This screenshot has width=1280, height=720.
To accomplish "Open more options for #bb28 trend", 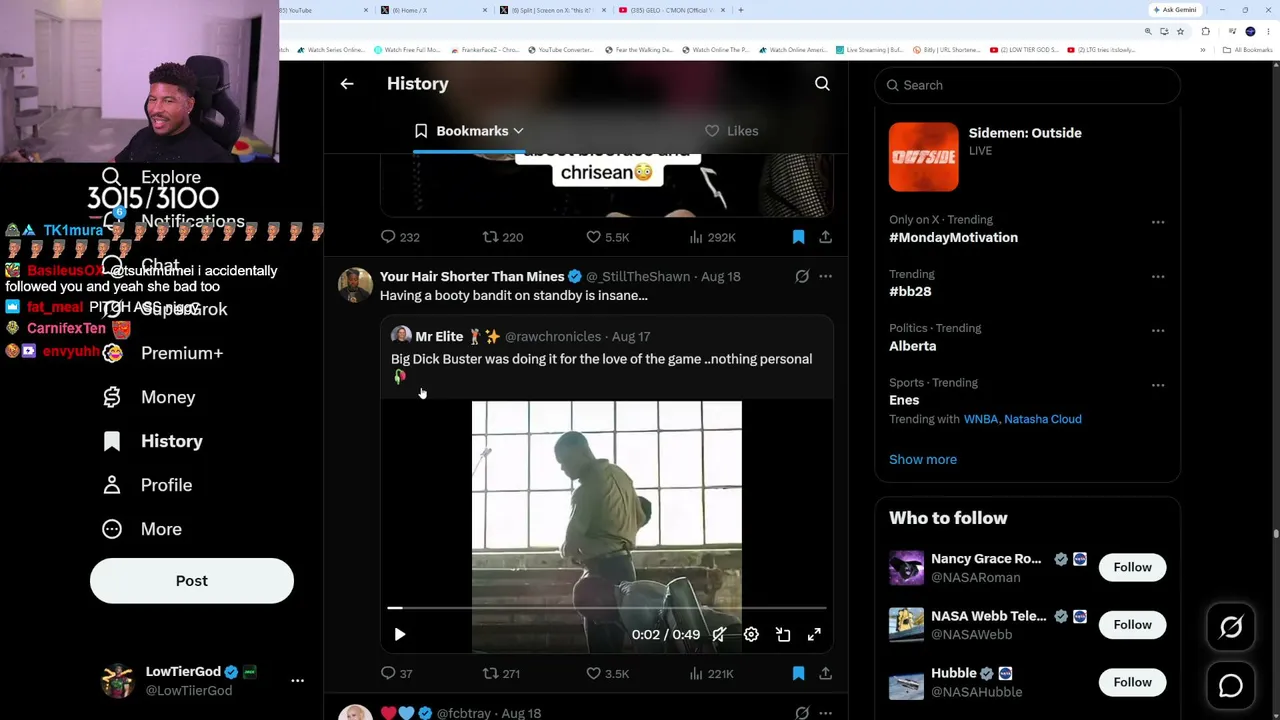I will click(x=1158, y=276).
